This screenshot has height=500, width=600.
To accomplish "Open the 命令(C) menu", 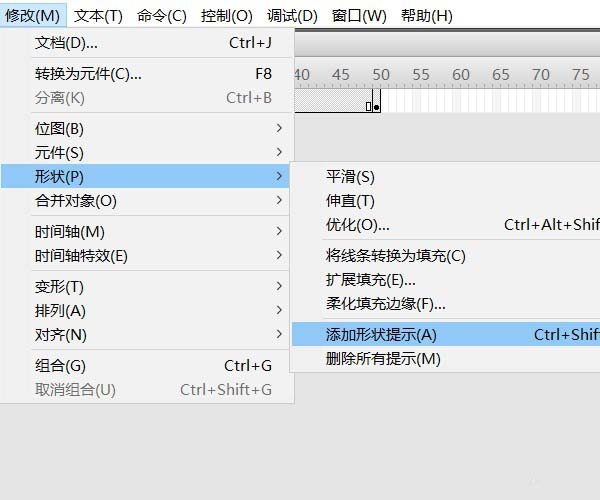I will point(161,15).
